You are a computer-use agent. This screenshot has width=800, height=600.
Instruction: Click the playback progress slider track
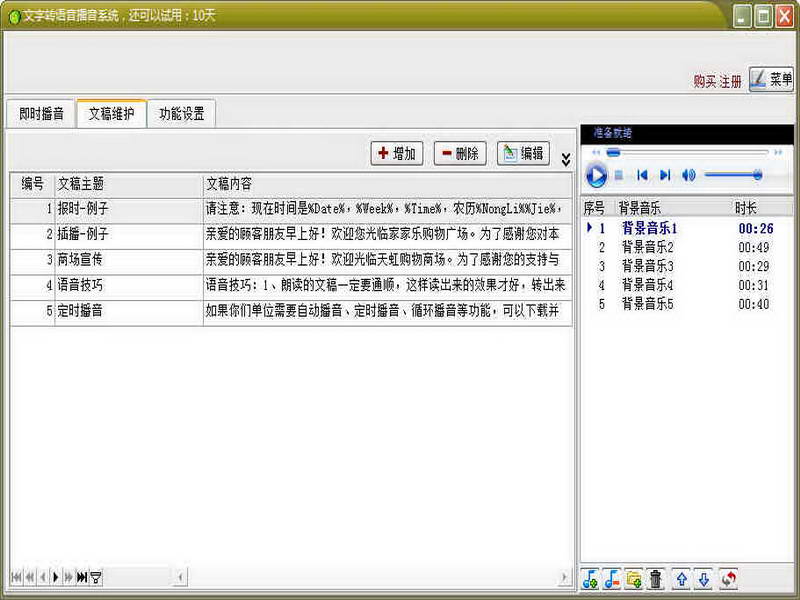click(687, 152)
